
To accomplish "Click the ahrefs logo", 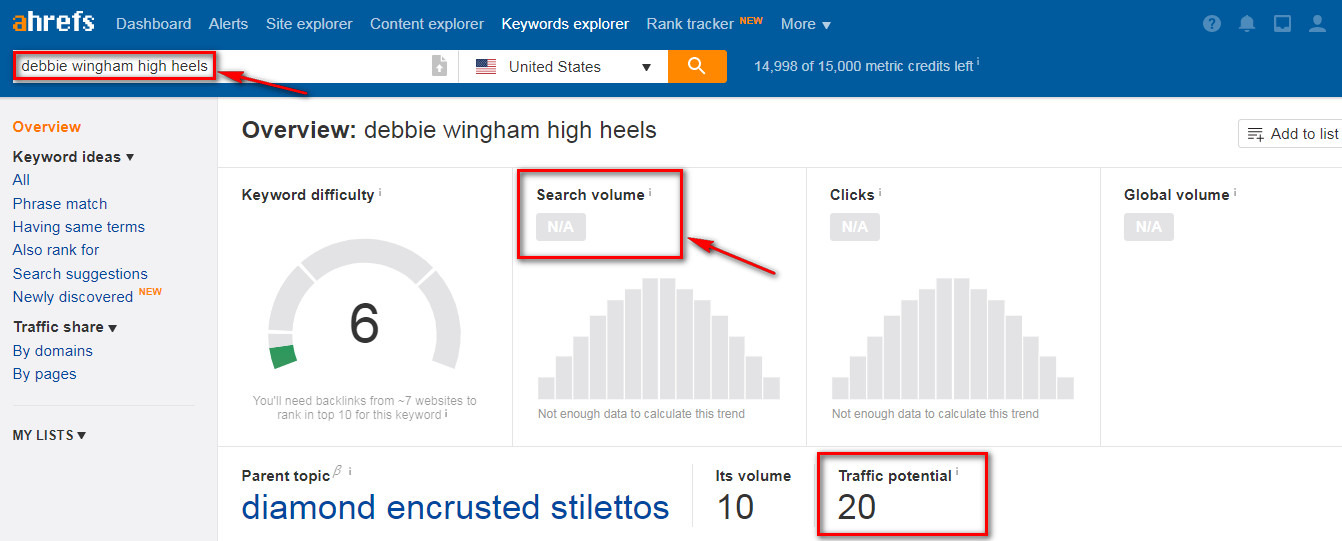I will tap(53, 22).
